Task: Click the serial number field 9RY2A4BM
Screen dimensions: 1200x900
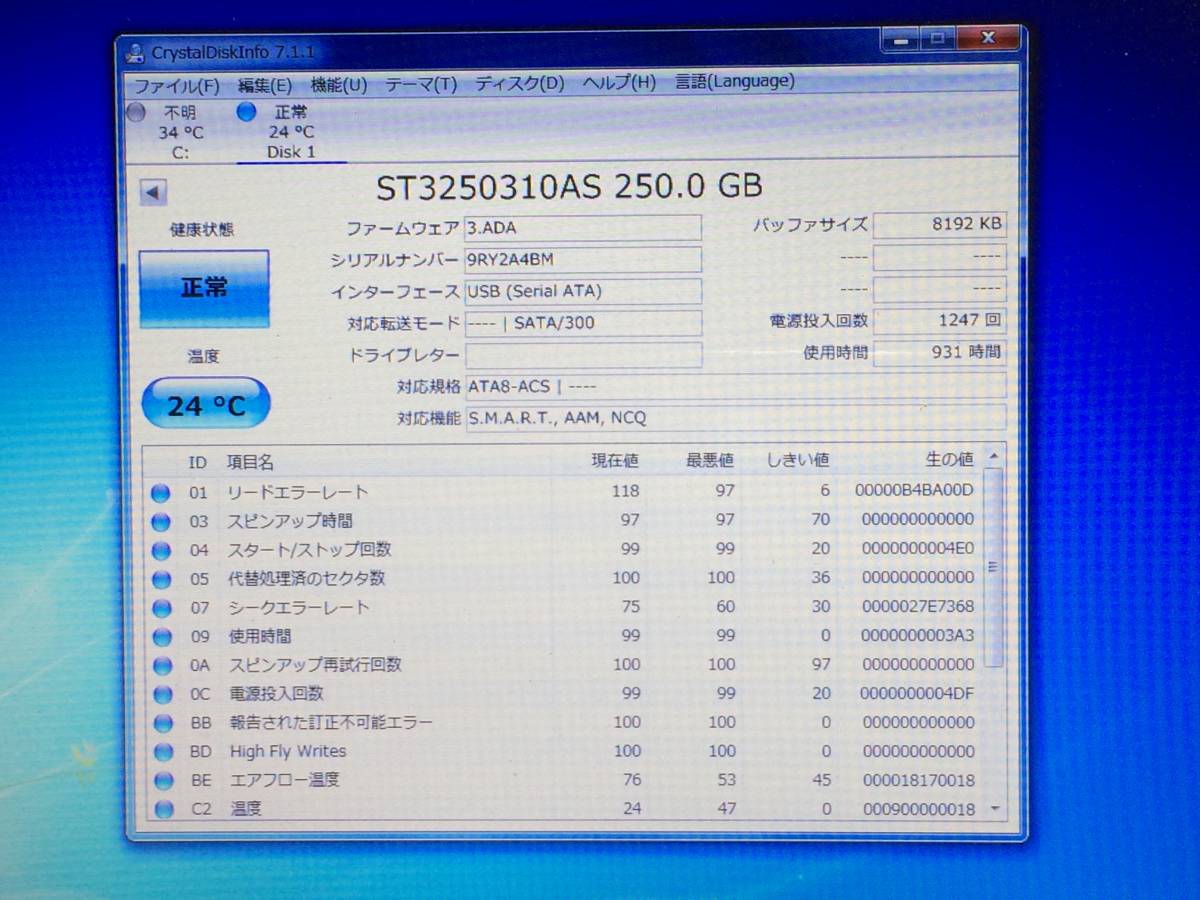Action: point(583,260)
